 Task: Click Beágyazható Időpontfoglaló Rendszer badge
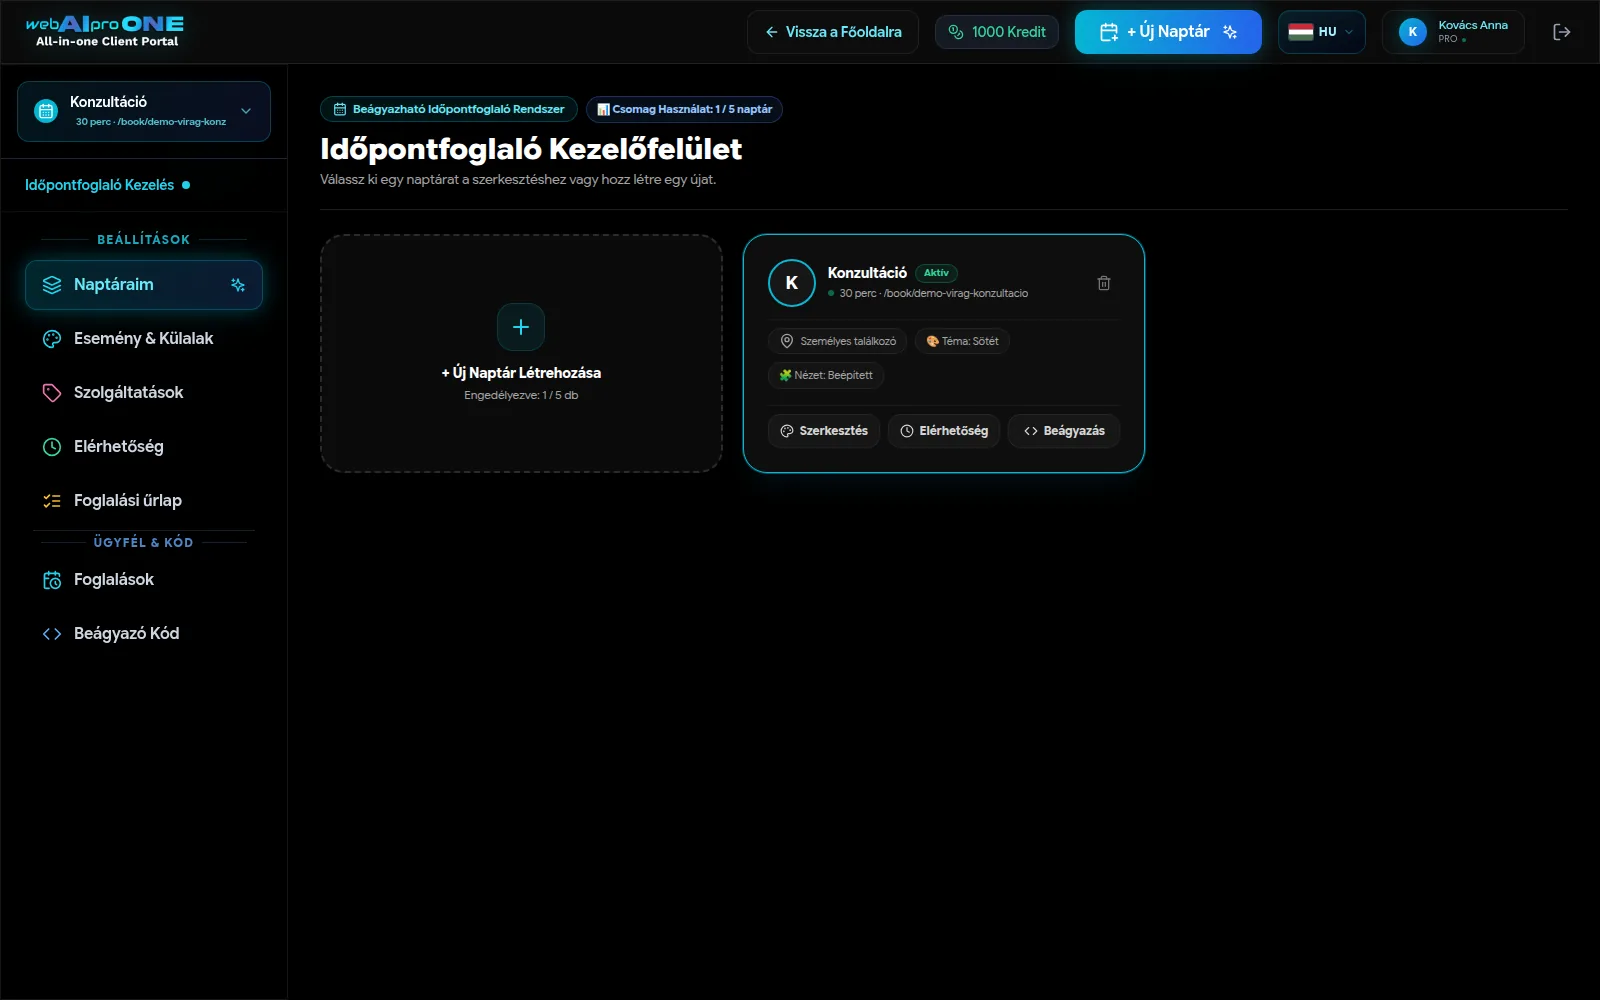[x=449, y=109]
